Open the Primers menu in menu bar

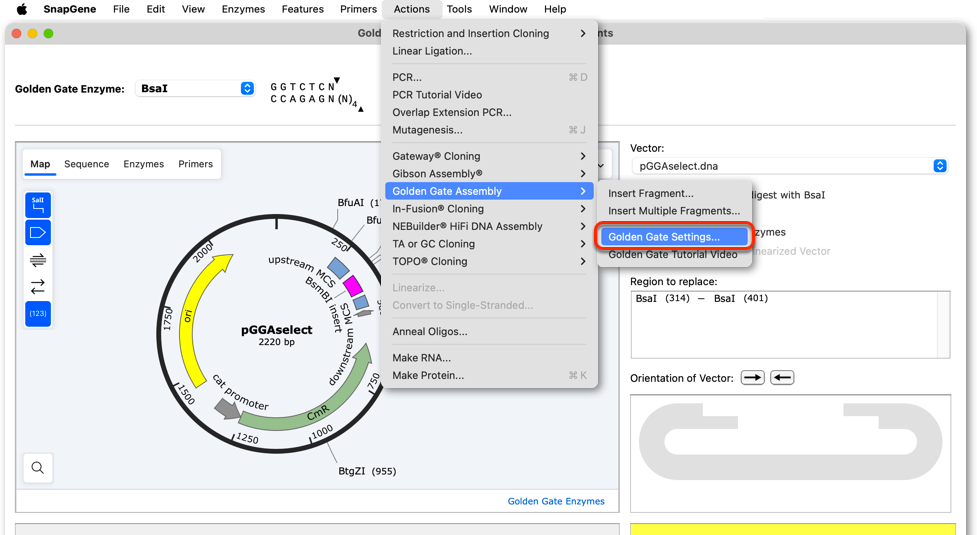click(358, 9)
